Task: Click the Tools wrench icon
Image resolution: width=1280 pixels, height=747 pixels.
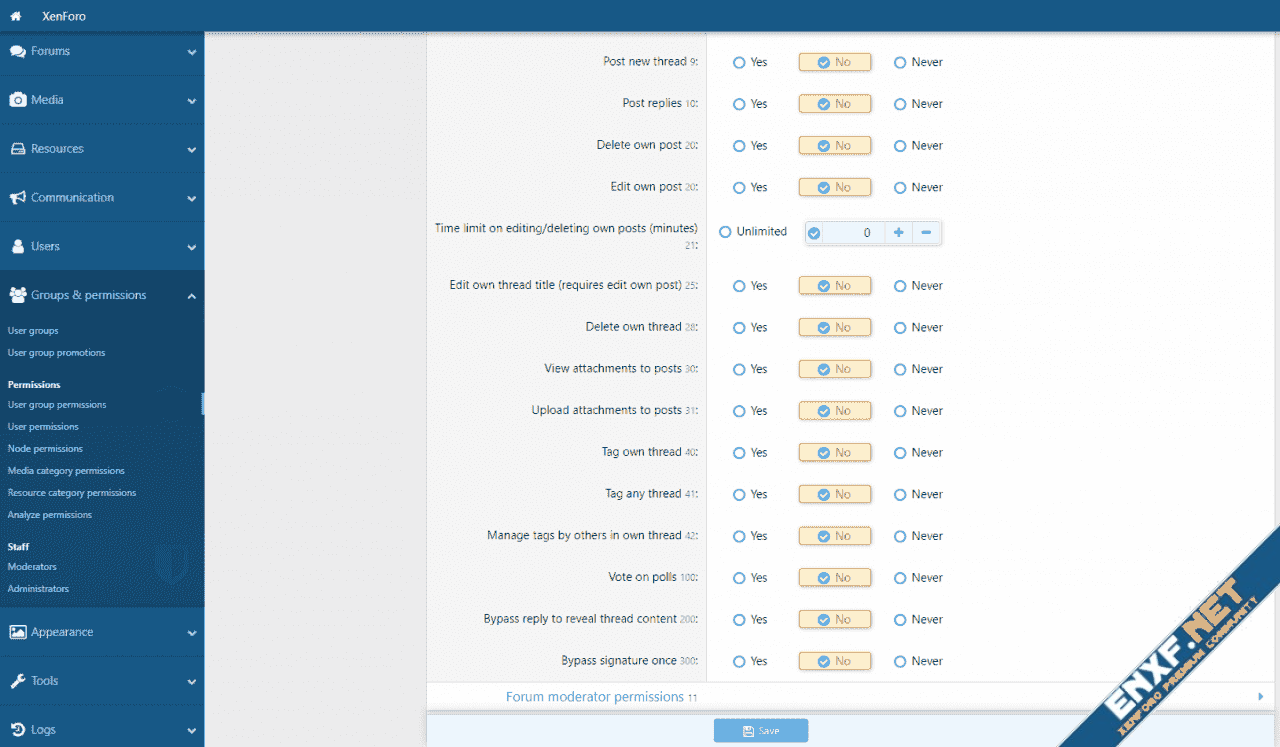Action: (17, 681)
